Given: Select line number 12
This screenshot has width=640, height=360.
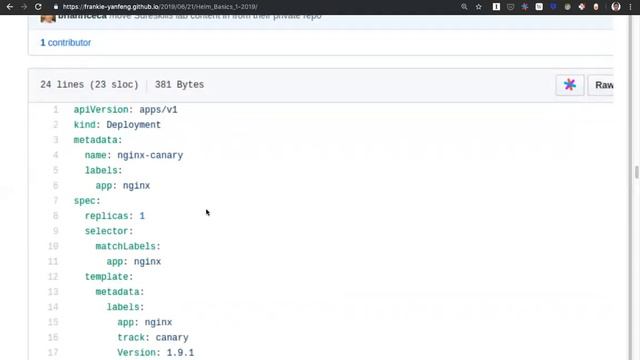Looking at the screenshot, I should click(53, 276).
